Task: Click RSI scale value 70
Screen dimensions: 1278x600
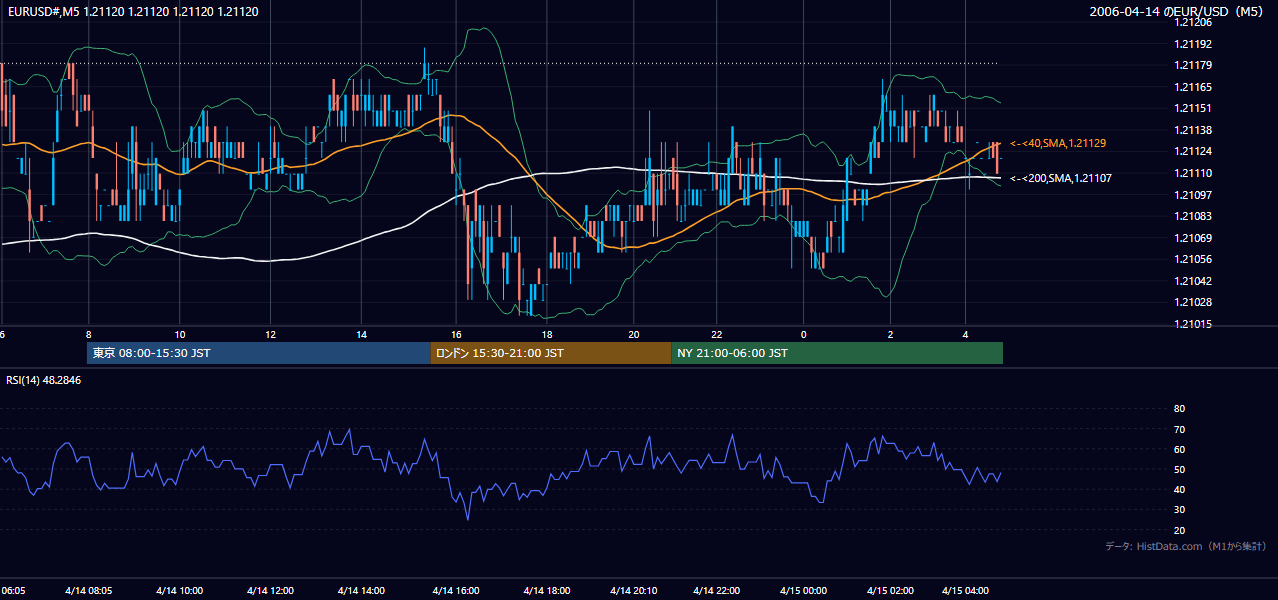Action: click(1180, 429)
